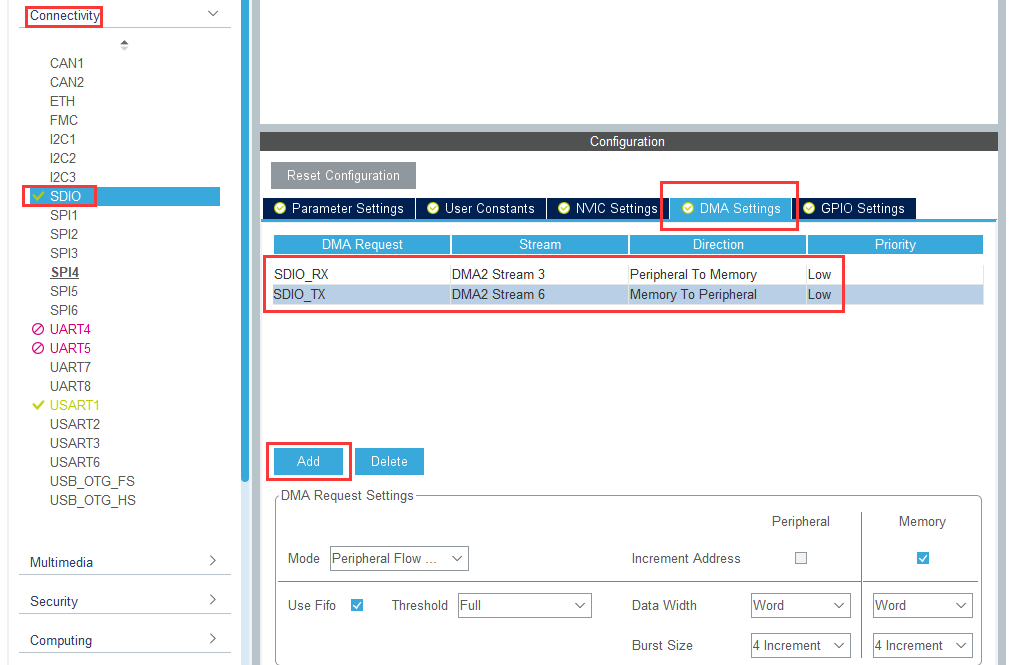Select the SDIO_TX DMA request row
Viewport: 1009px width, 665px height.
[x=628, y=294]
